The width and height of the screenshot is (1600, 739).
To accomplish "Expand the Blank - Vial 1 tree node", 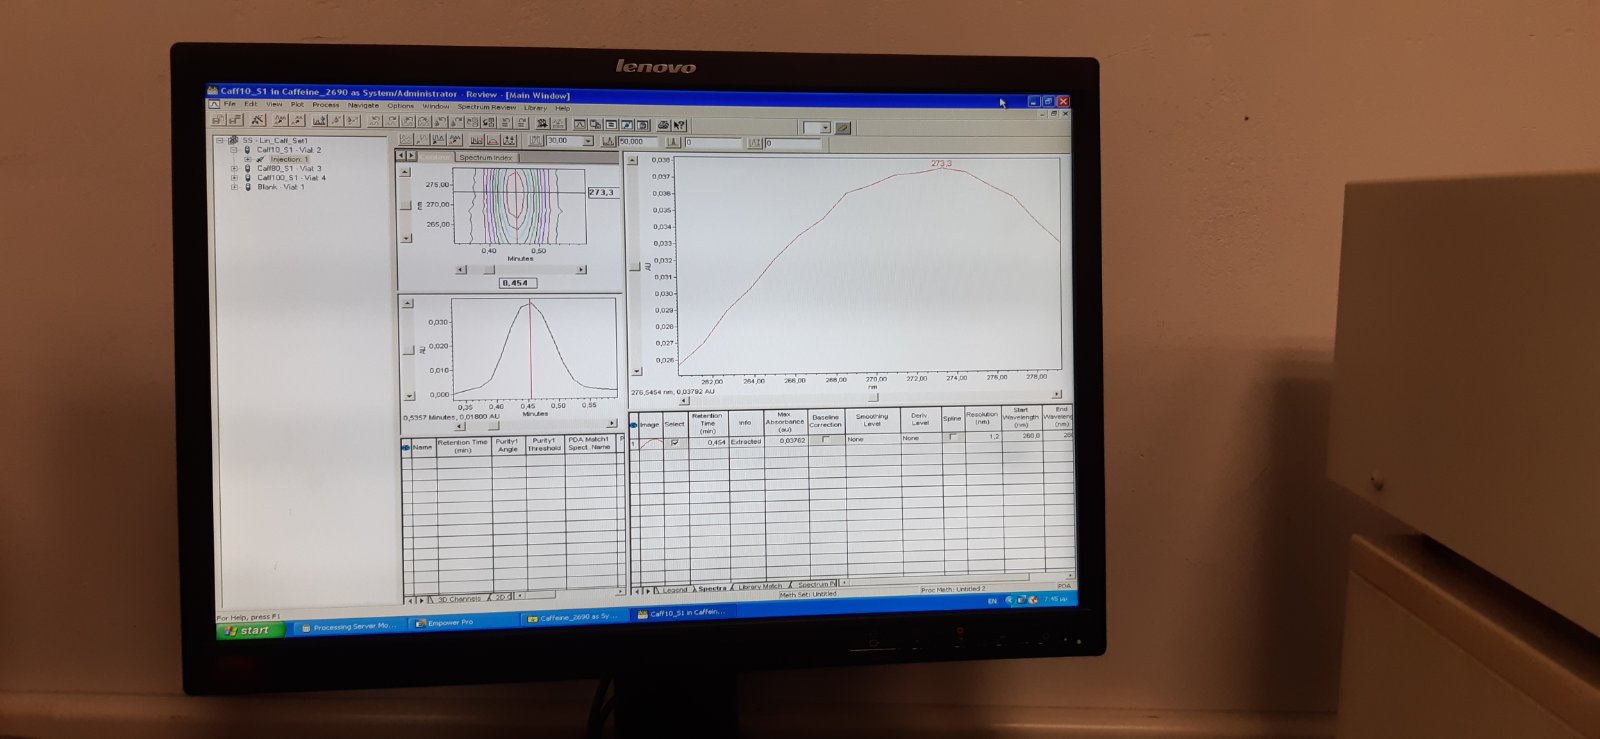I will point(234,187).
